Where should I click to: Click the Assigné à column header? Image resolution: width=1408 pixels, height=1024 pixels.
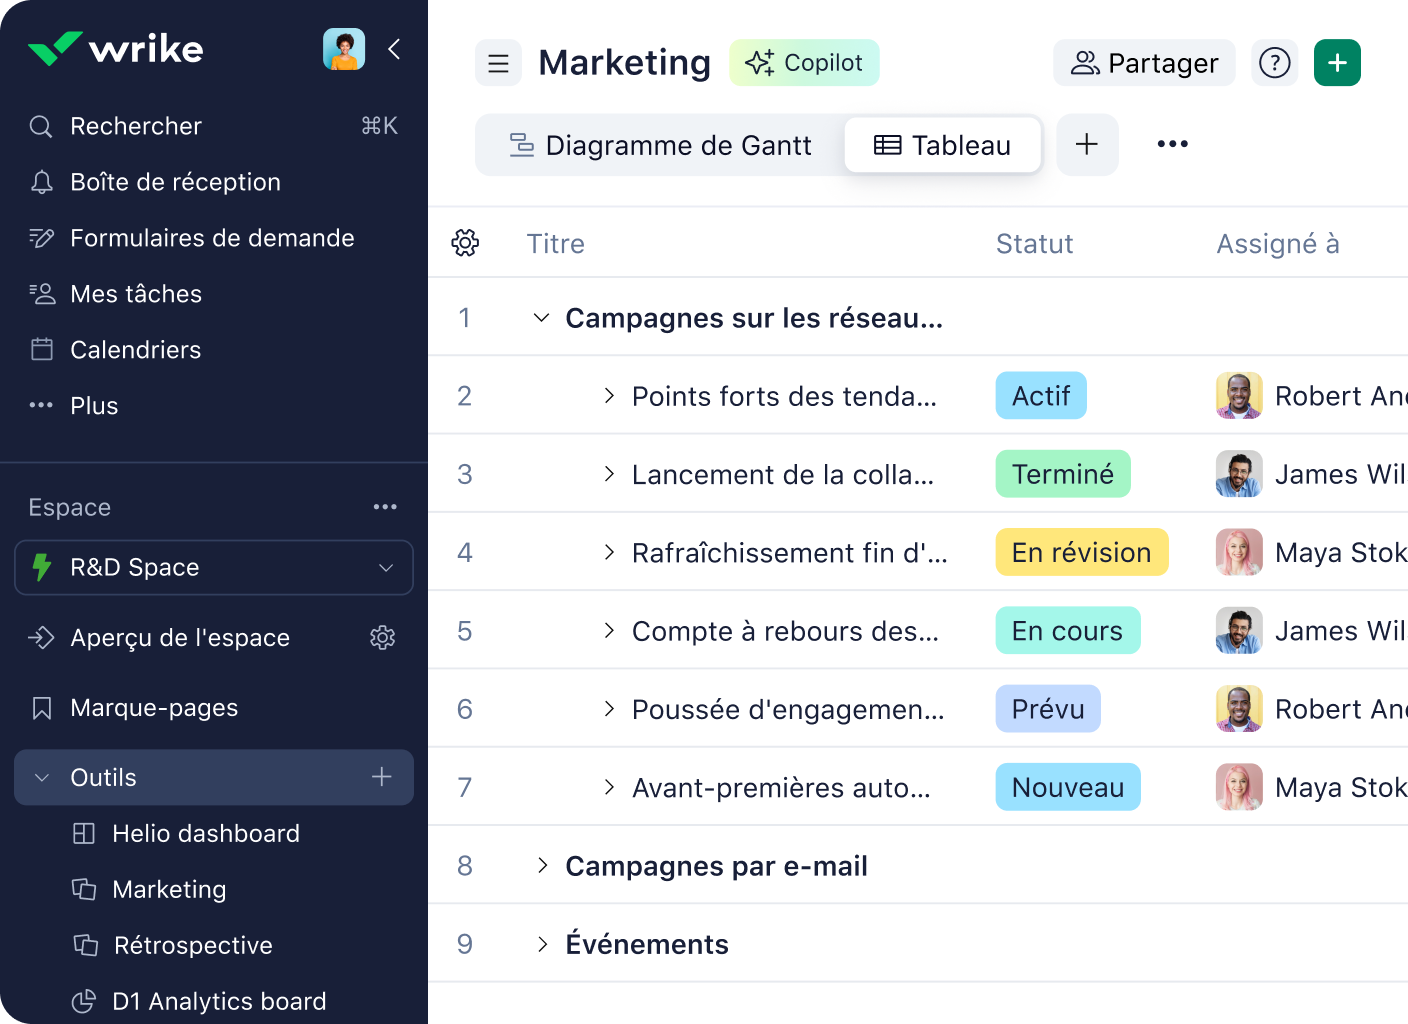(1277, 244)
